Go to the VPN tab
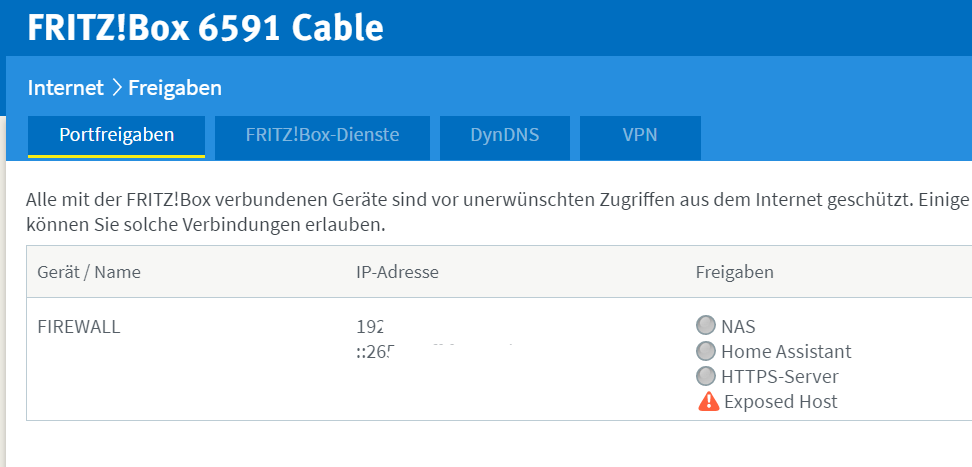This screenshot has width=972, height=467. pyautogui.click(x=639, y=135)
